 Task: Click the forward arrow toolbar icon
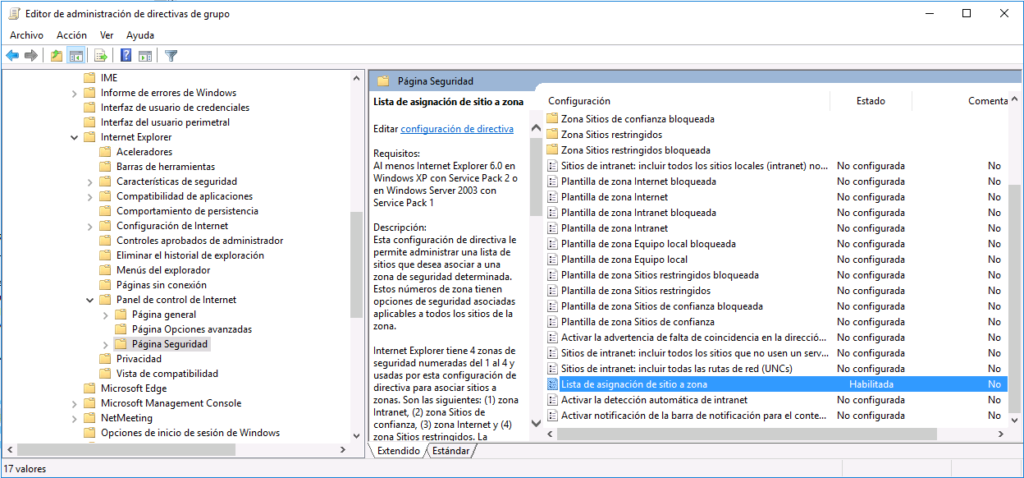coord(31,55)
